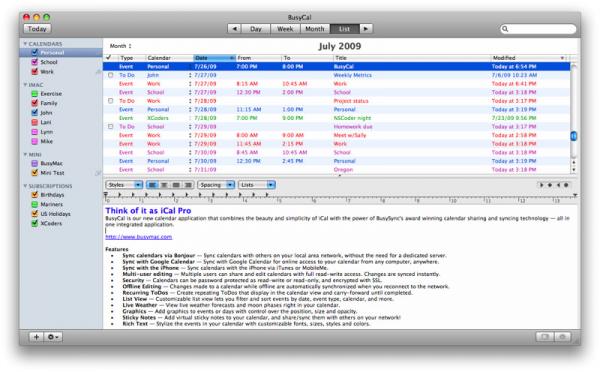600x372 pixels.
Task: Collapse the CALENDARS group
Action: [25, 44]
